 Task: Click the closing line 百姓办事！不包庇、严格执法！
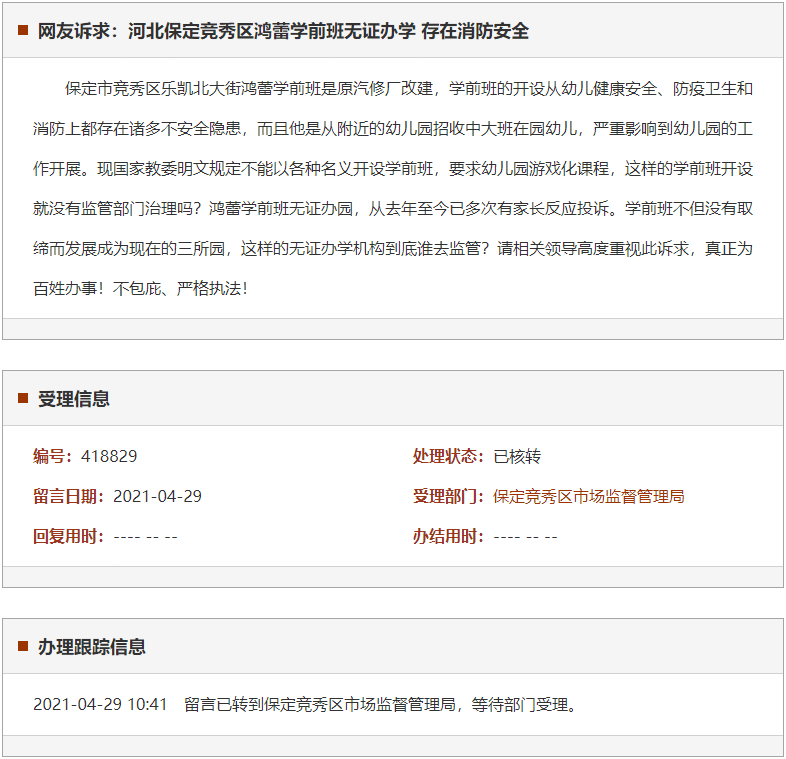[x=140, y=288]
